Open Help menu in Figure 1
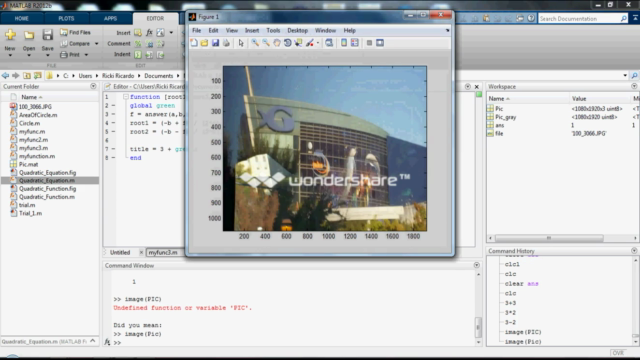Screen dimensions: 640x360 [349, 31]
